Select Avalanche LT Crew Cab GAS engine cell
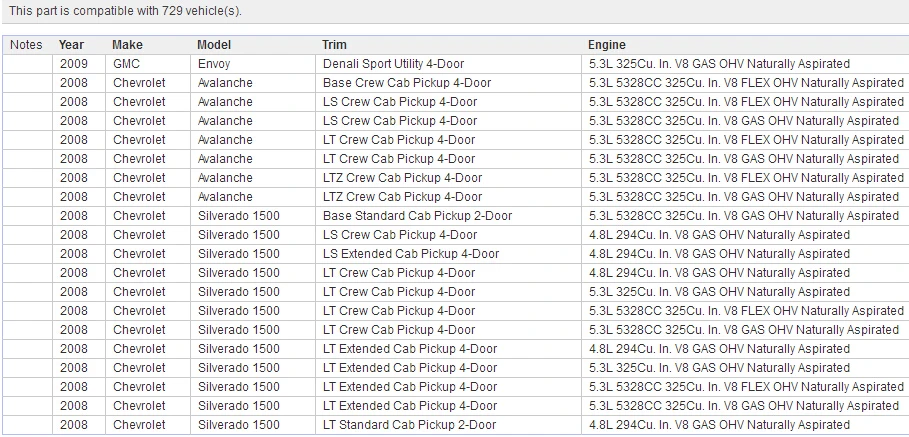The image size is (909, 437). point(744,159)
